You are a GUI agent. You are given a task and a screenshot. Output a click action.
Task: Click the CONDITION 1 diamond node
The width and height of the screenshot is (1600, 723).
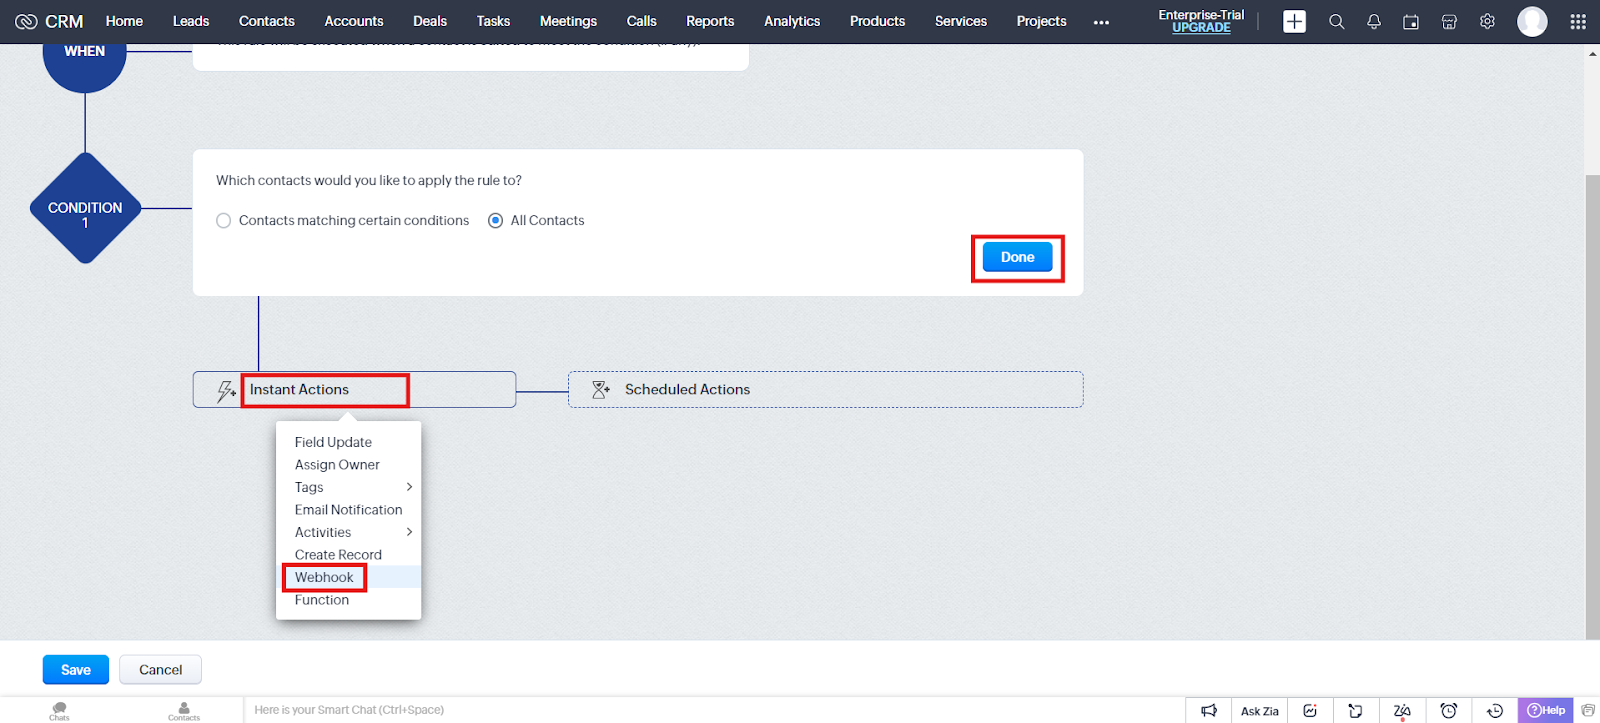[85, 209]
